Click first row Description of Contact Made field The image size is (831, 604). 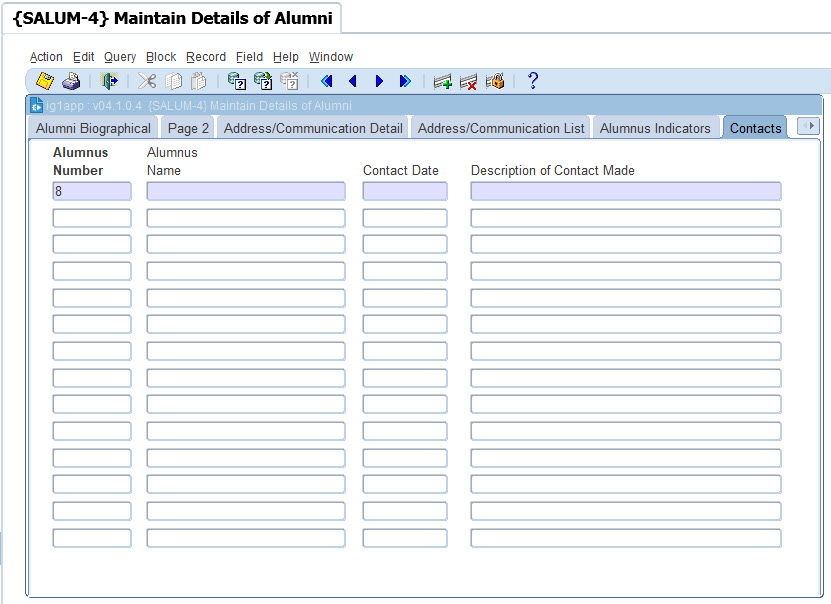pyautogui.click(x=625, y=191)
